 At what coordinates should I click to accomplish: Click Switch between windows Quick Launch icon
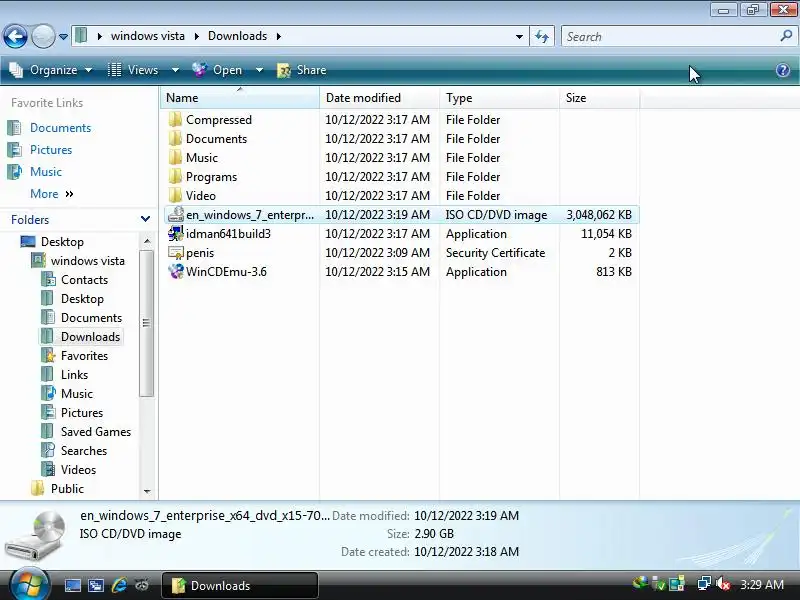(x=95, y=585)
